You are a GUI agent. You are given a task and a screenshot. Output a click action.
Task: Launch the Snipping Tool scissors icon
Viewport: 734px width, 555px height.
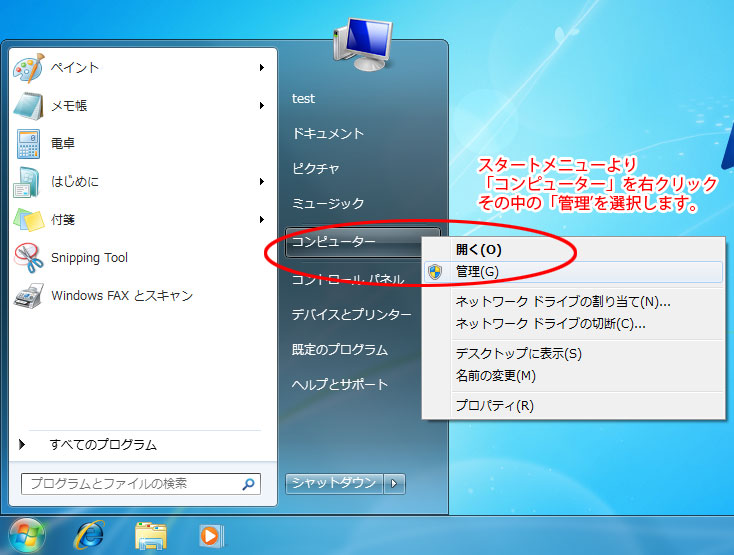coord(29,258)
